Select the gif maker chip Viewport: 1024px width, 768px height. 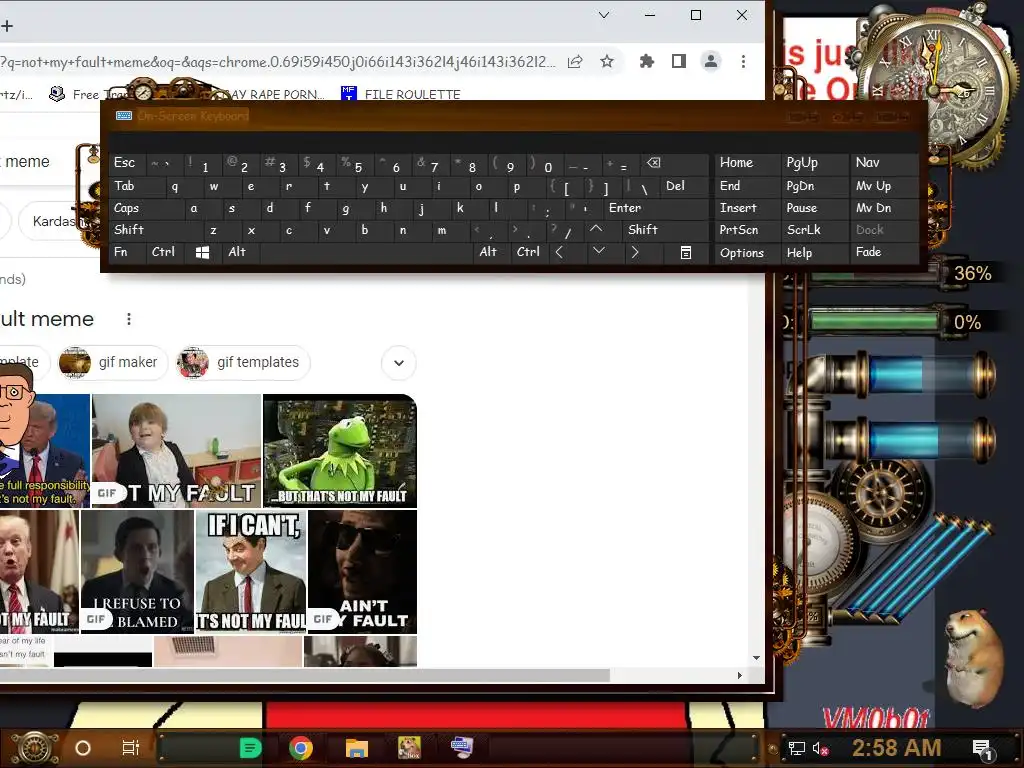coord(112,362)
